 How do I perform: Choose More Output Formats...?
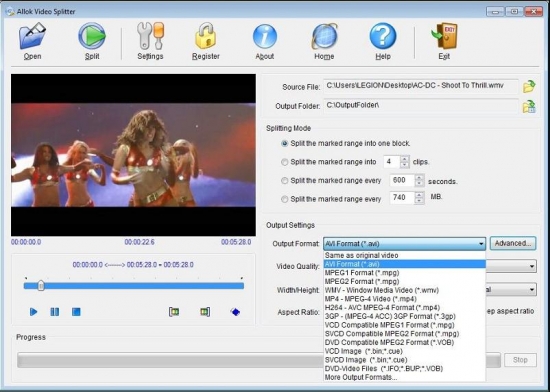pos(404,377)
